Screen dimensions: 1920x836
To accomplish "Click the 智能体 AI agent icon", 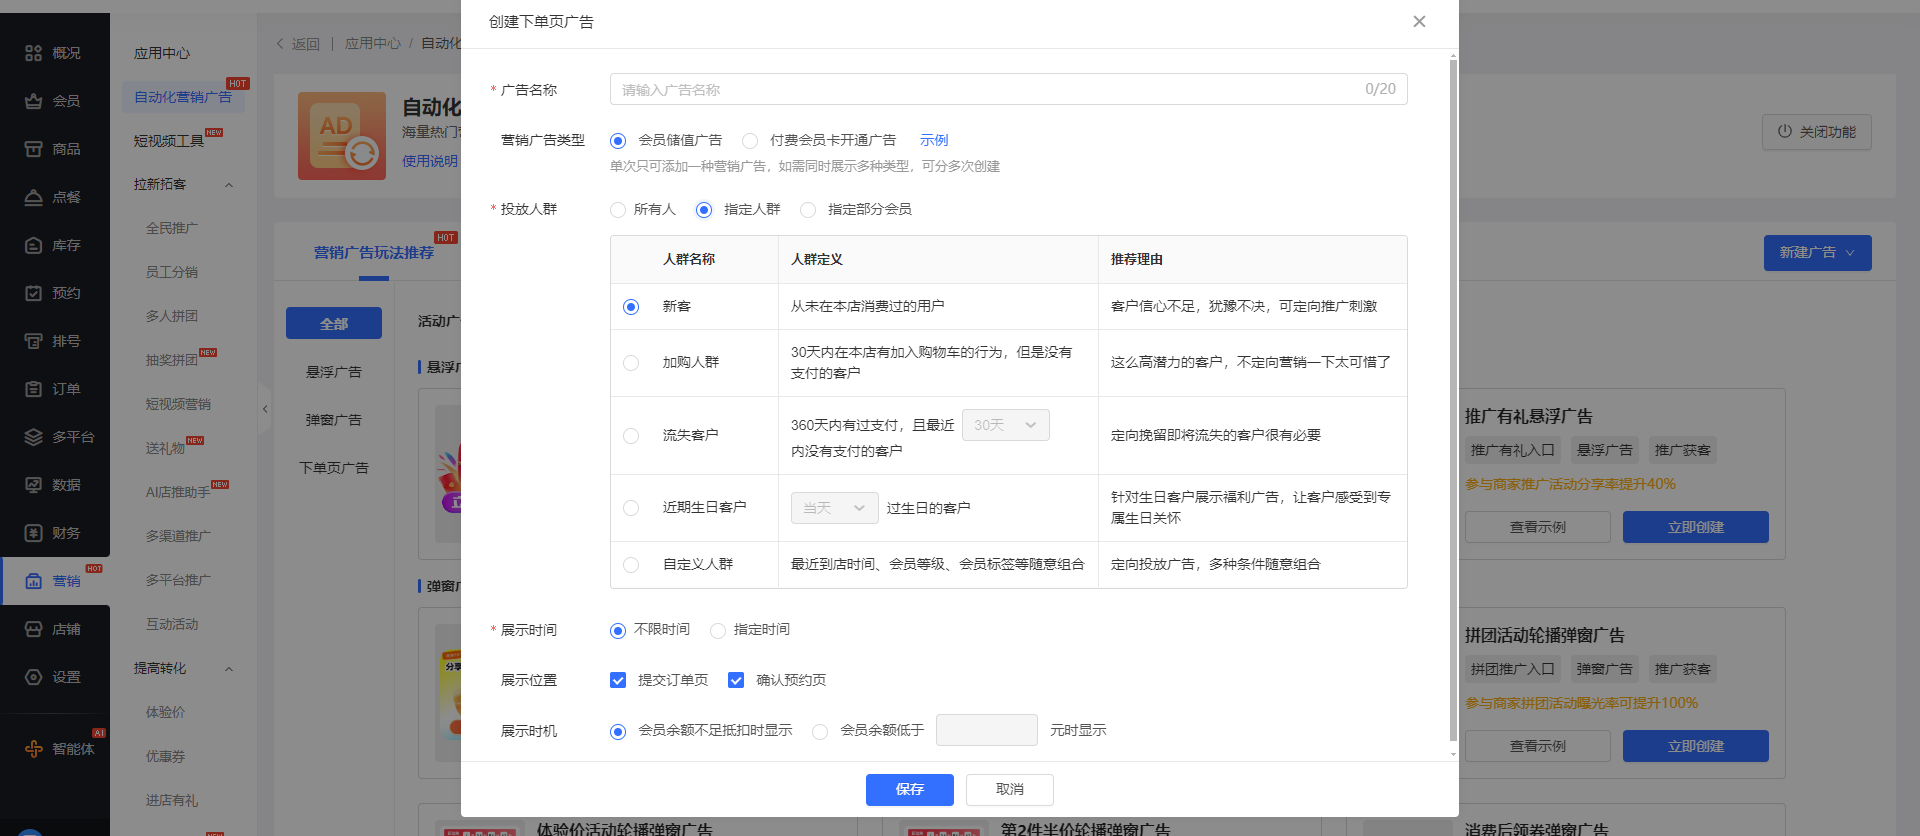I will 34,749.
